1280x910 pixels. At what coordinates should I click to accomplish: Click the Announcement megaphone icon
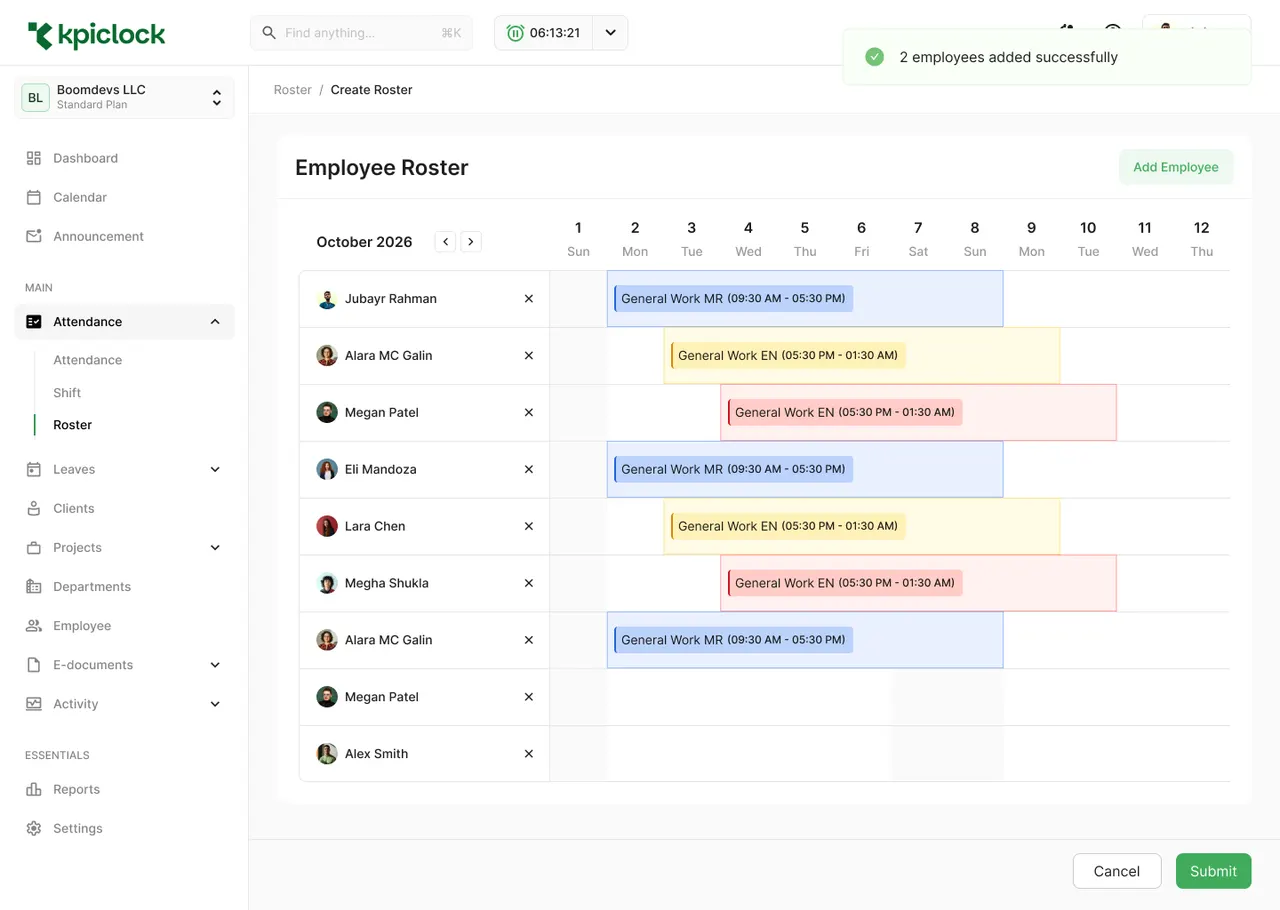click(34, 236)
